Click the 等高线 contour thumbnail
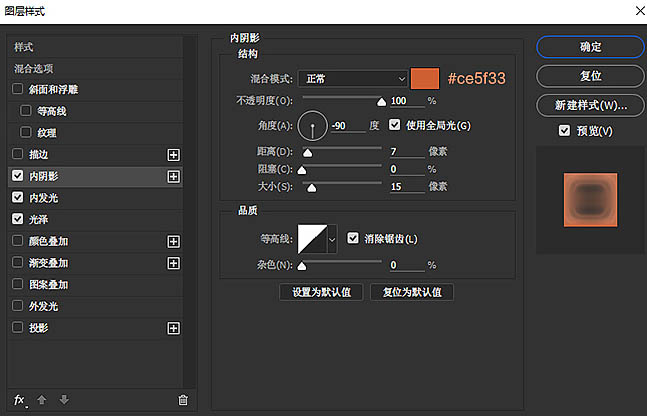The image size is (647, 416). 312,239
